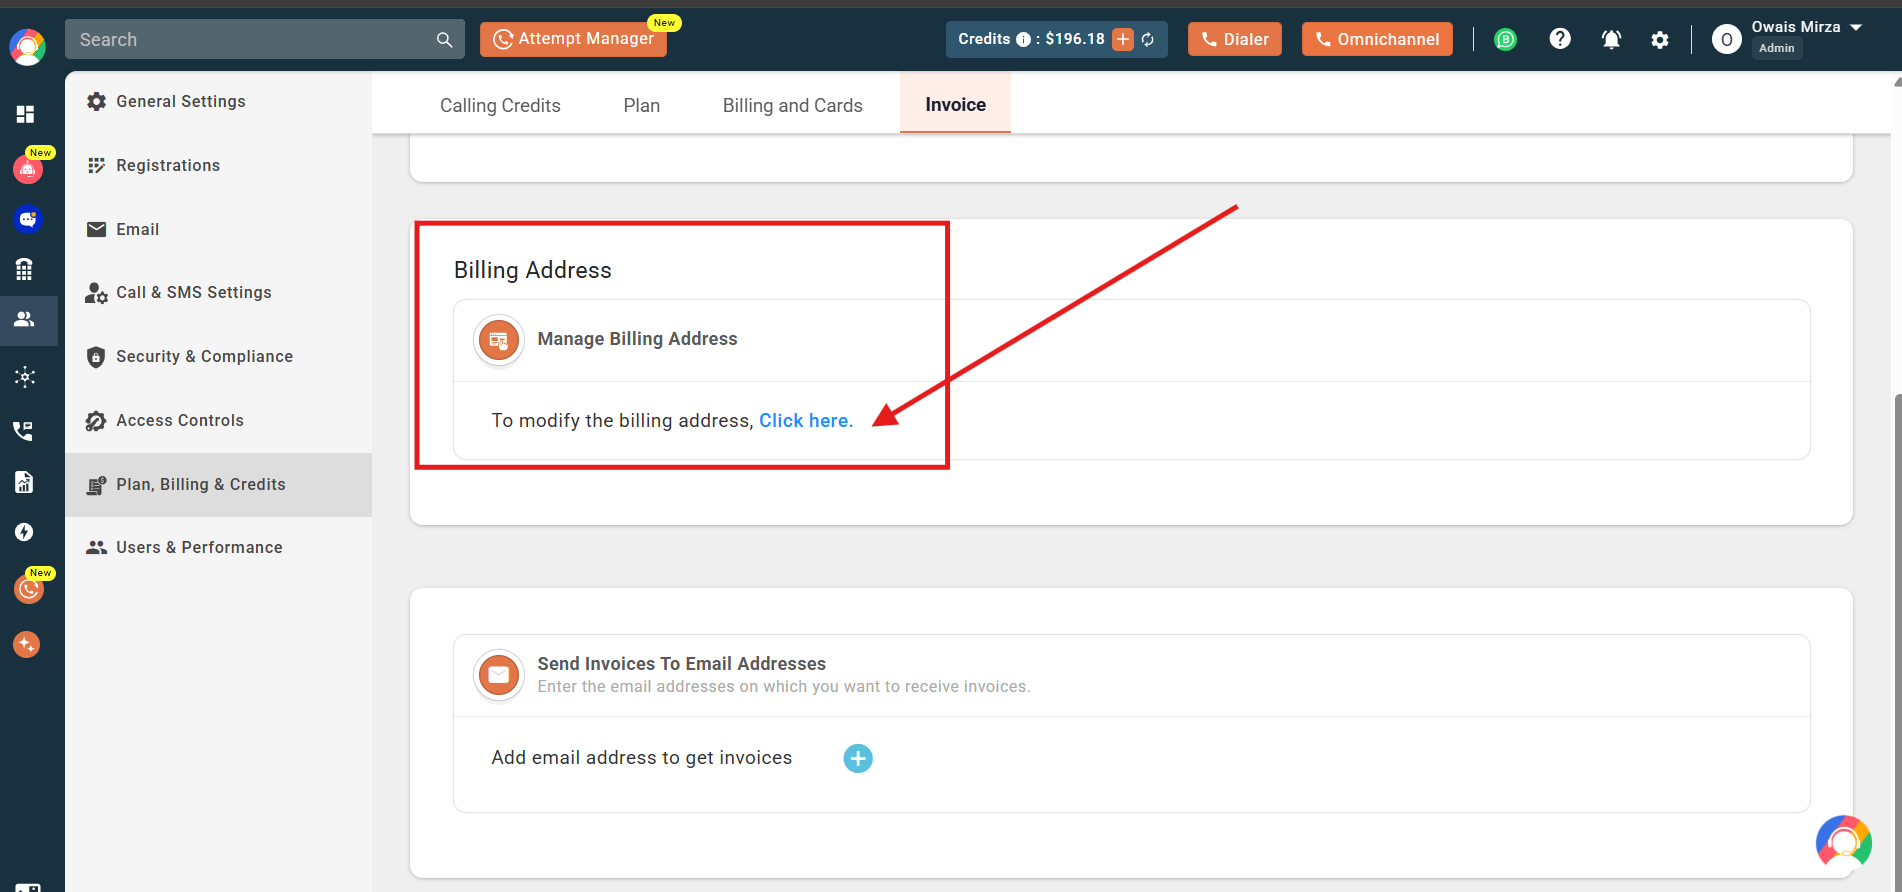Open the orange sparkle icon in left rail
This screenshot has height=892, width=1902.
pos(27,645)
